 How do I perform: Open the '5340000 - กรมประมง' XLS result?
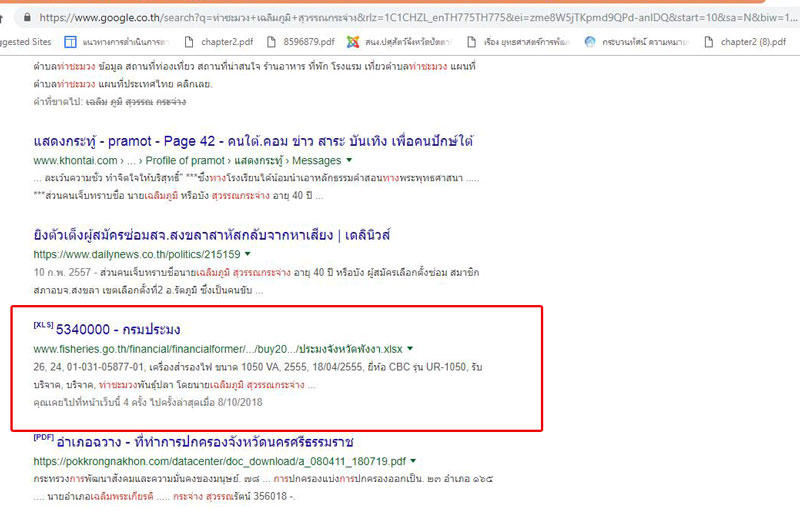118,329
